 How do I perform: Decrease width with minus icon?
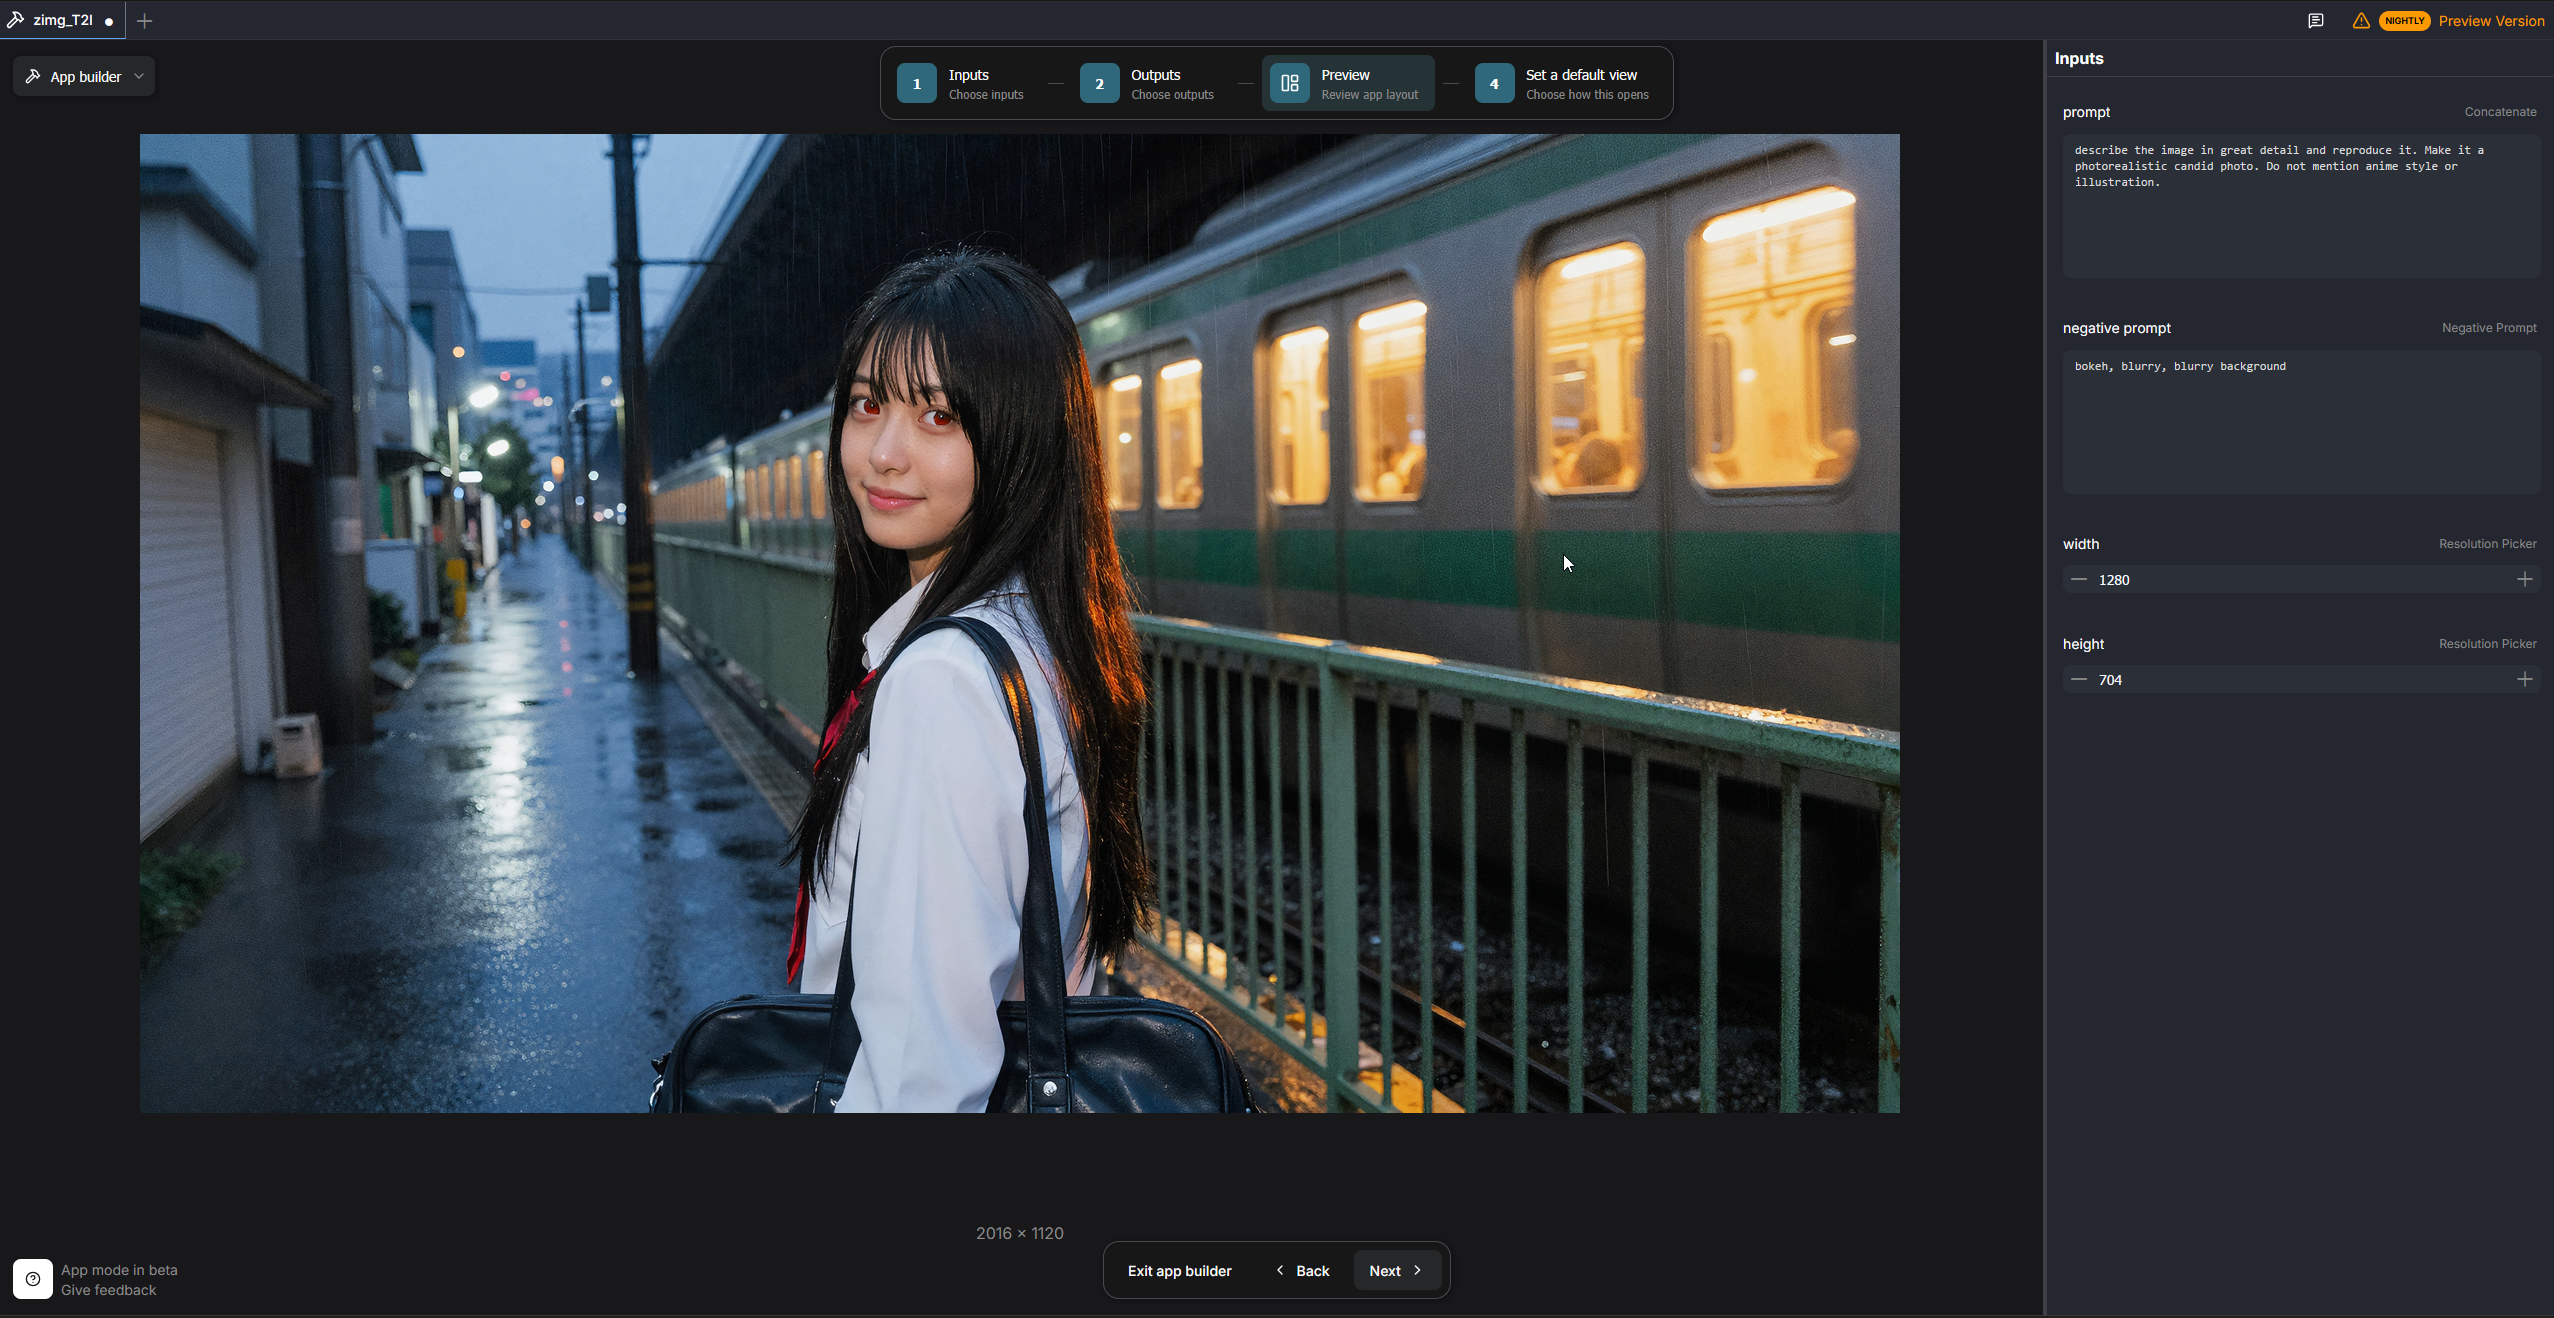tap(2079, 580)
